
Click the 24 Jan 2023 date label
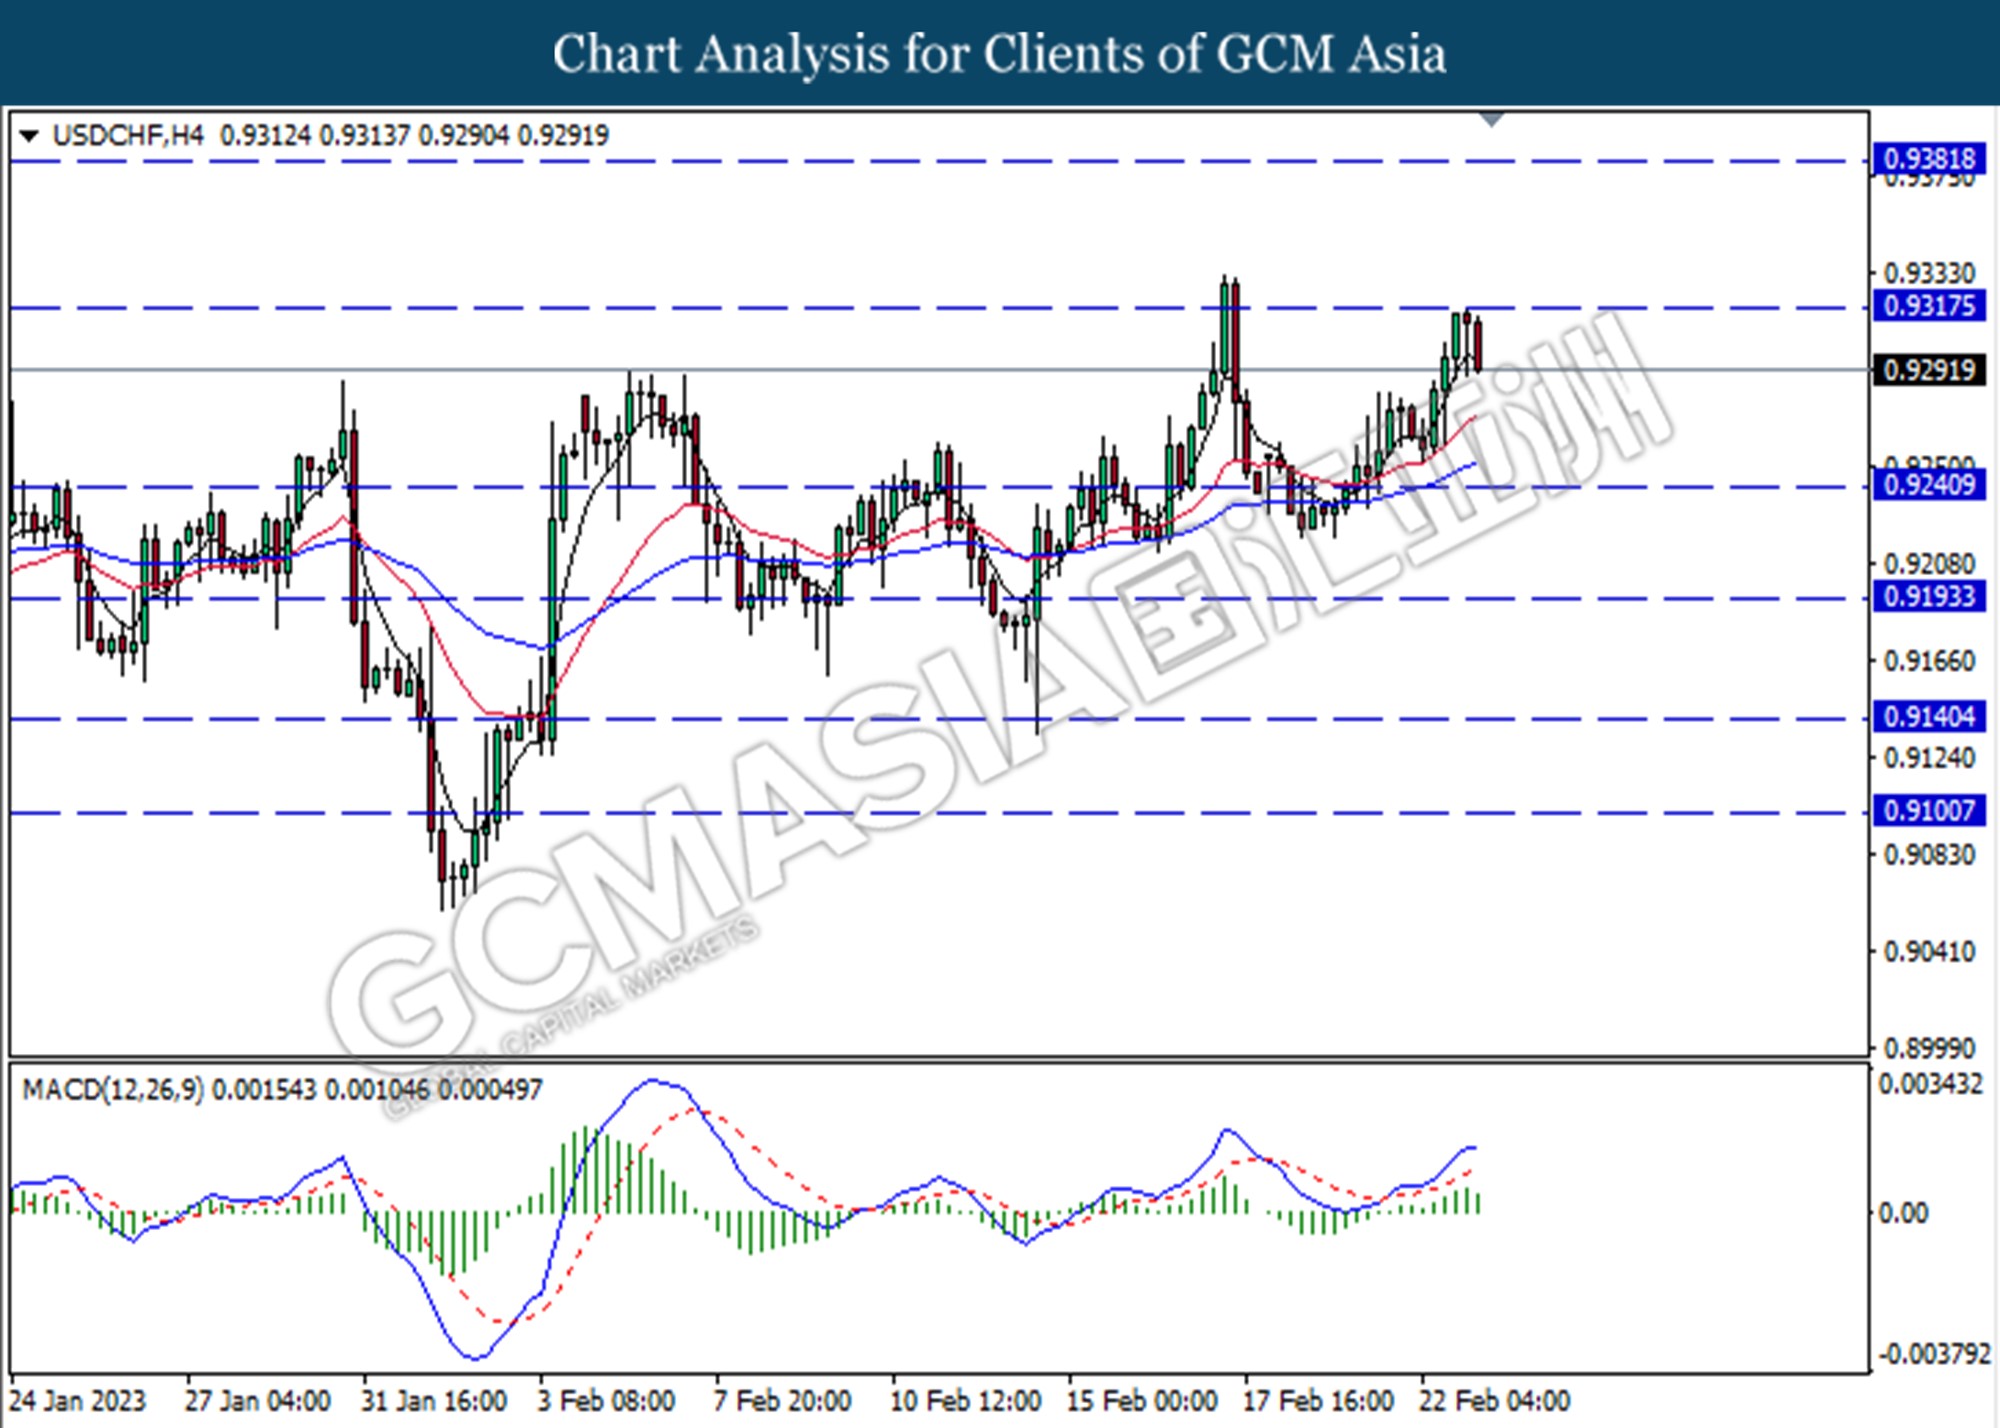pos(78,1400)
